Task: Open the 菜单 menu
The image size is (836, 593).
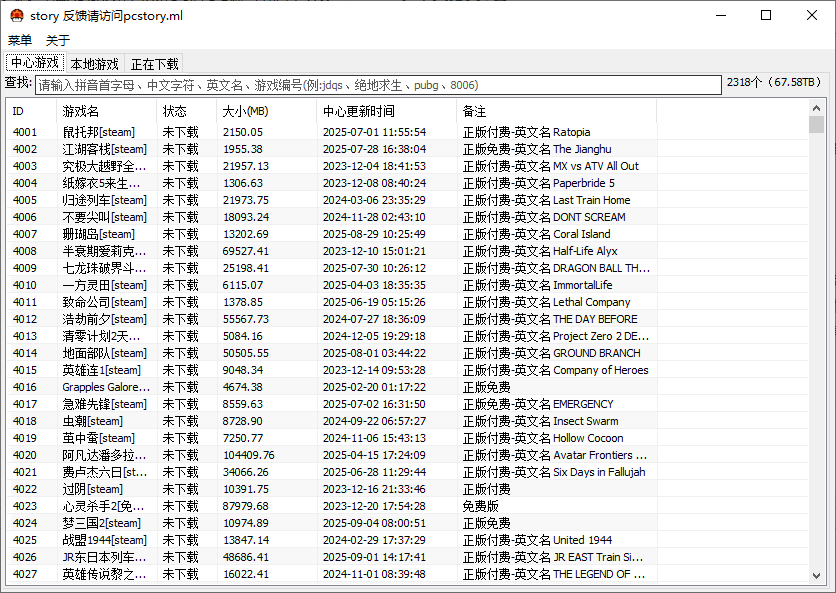Action: (19, 40)
